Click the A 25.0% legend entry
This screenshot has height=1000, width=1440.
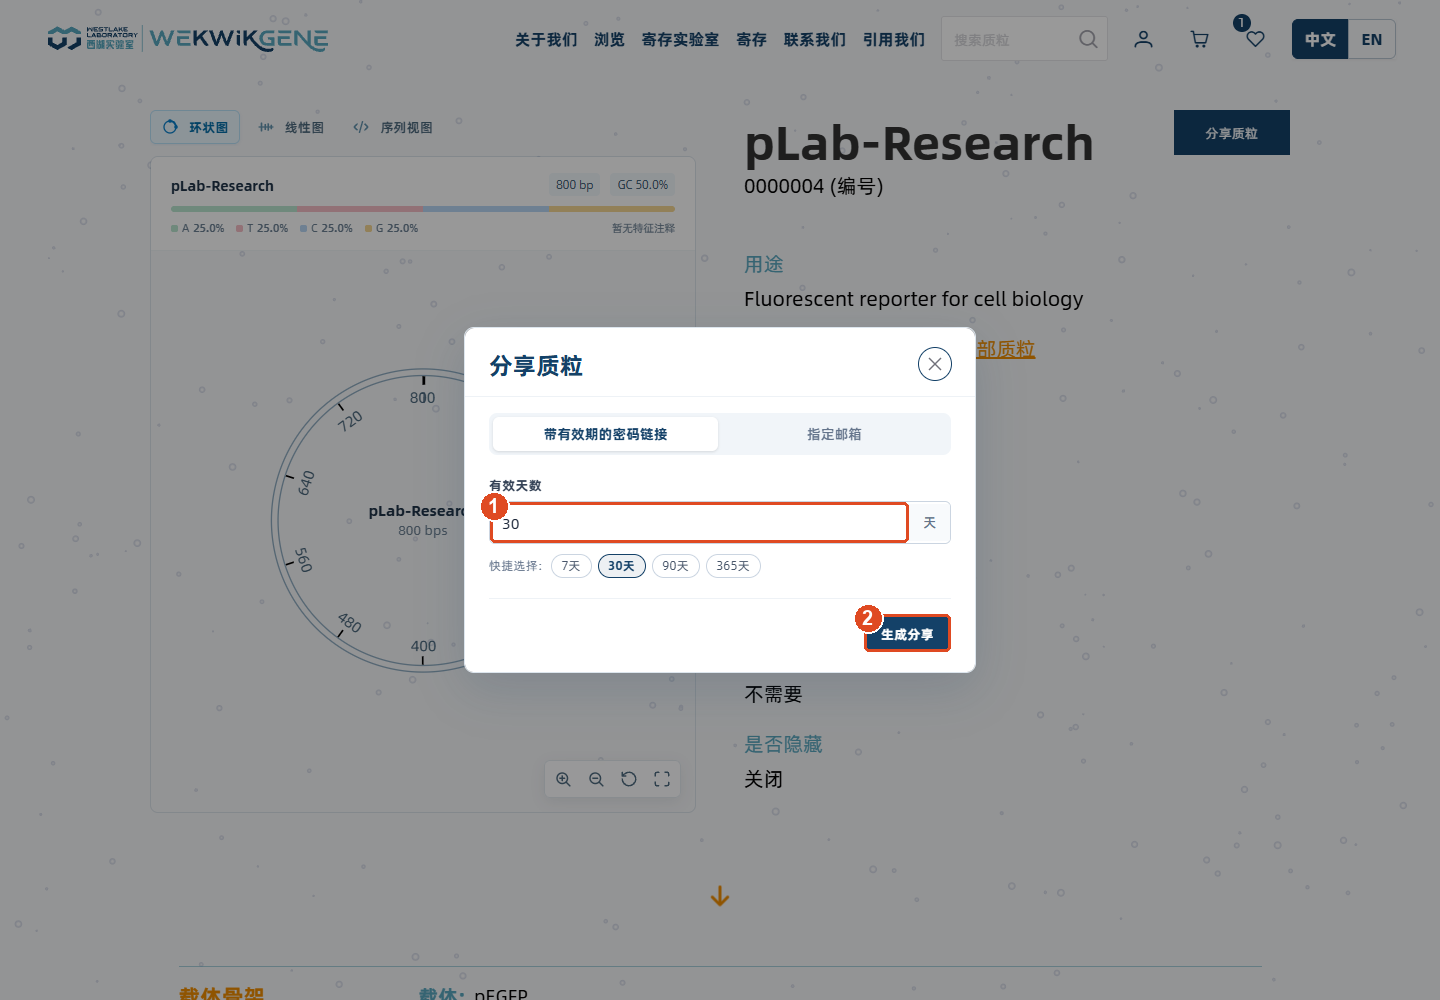[x=198, y=228]
